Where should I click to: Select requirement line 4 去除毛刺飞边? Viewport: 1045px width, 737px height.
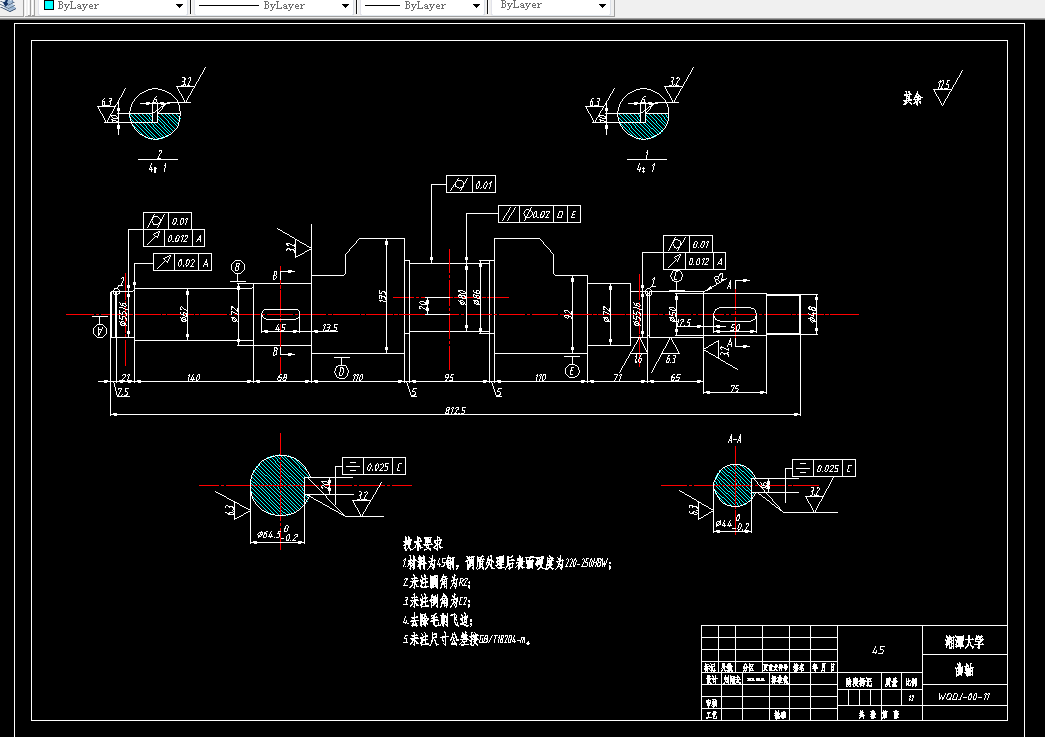tap(438, 620)
